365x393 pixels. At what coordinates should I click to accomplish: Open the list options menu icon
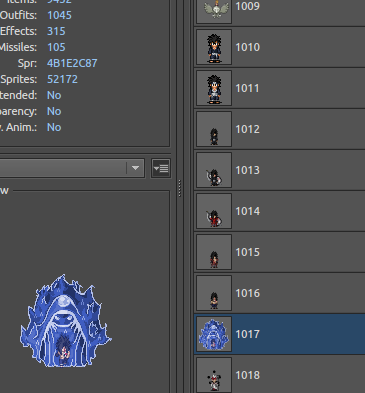[161, 168]
